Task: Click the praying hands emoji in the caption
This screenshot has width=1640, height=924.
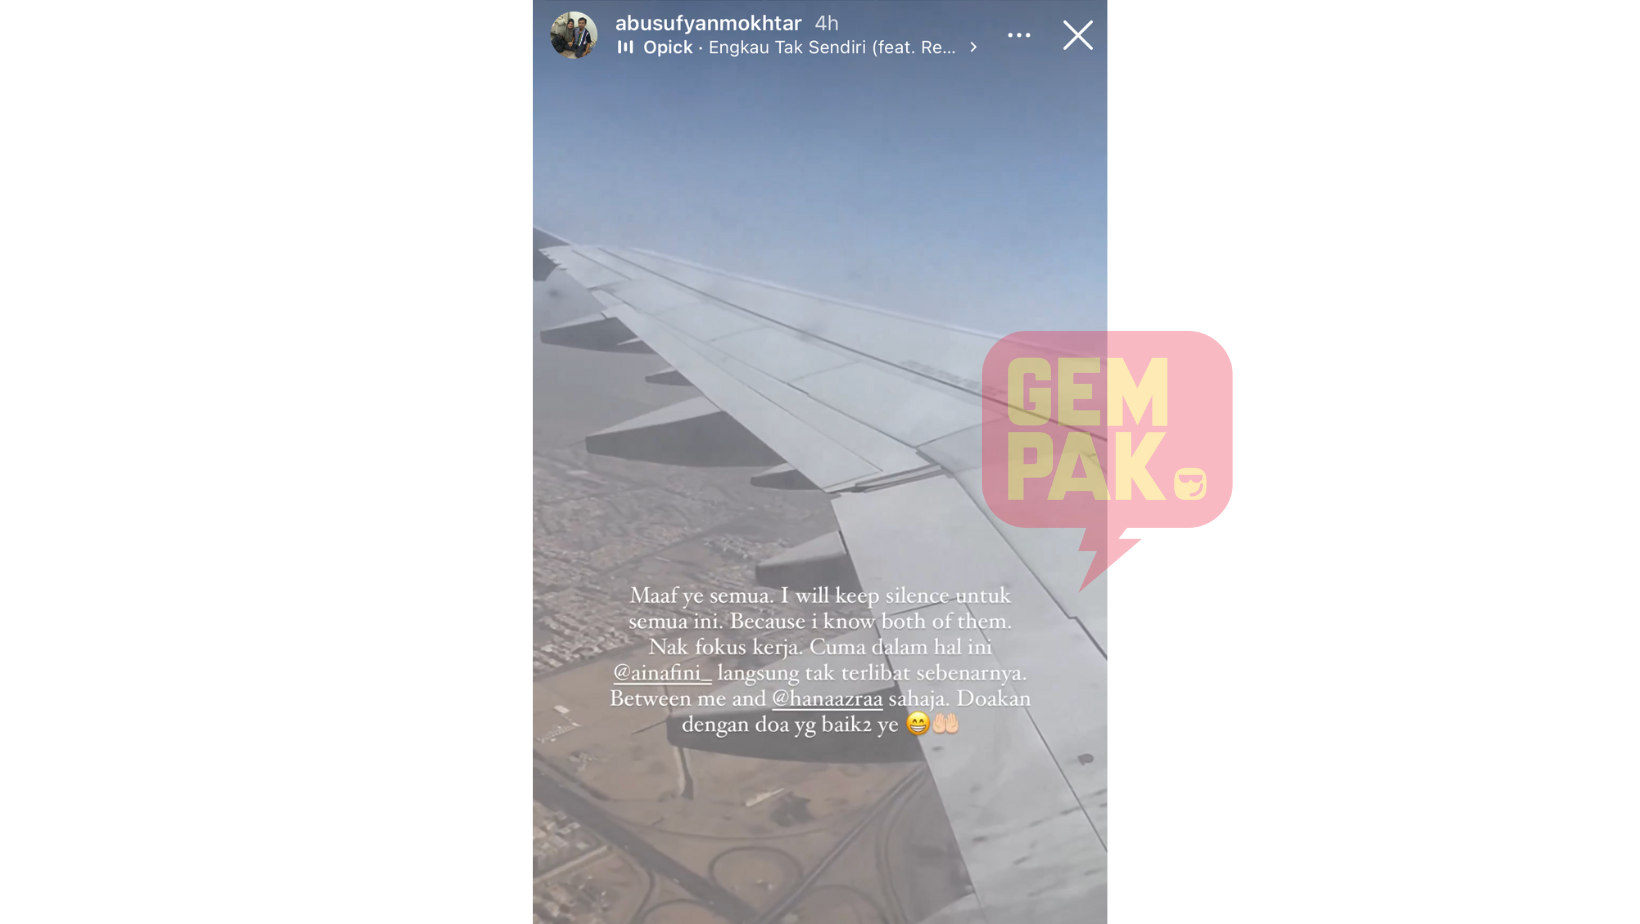Action: point(946,723)
